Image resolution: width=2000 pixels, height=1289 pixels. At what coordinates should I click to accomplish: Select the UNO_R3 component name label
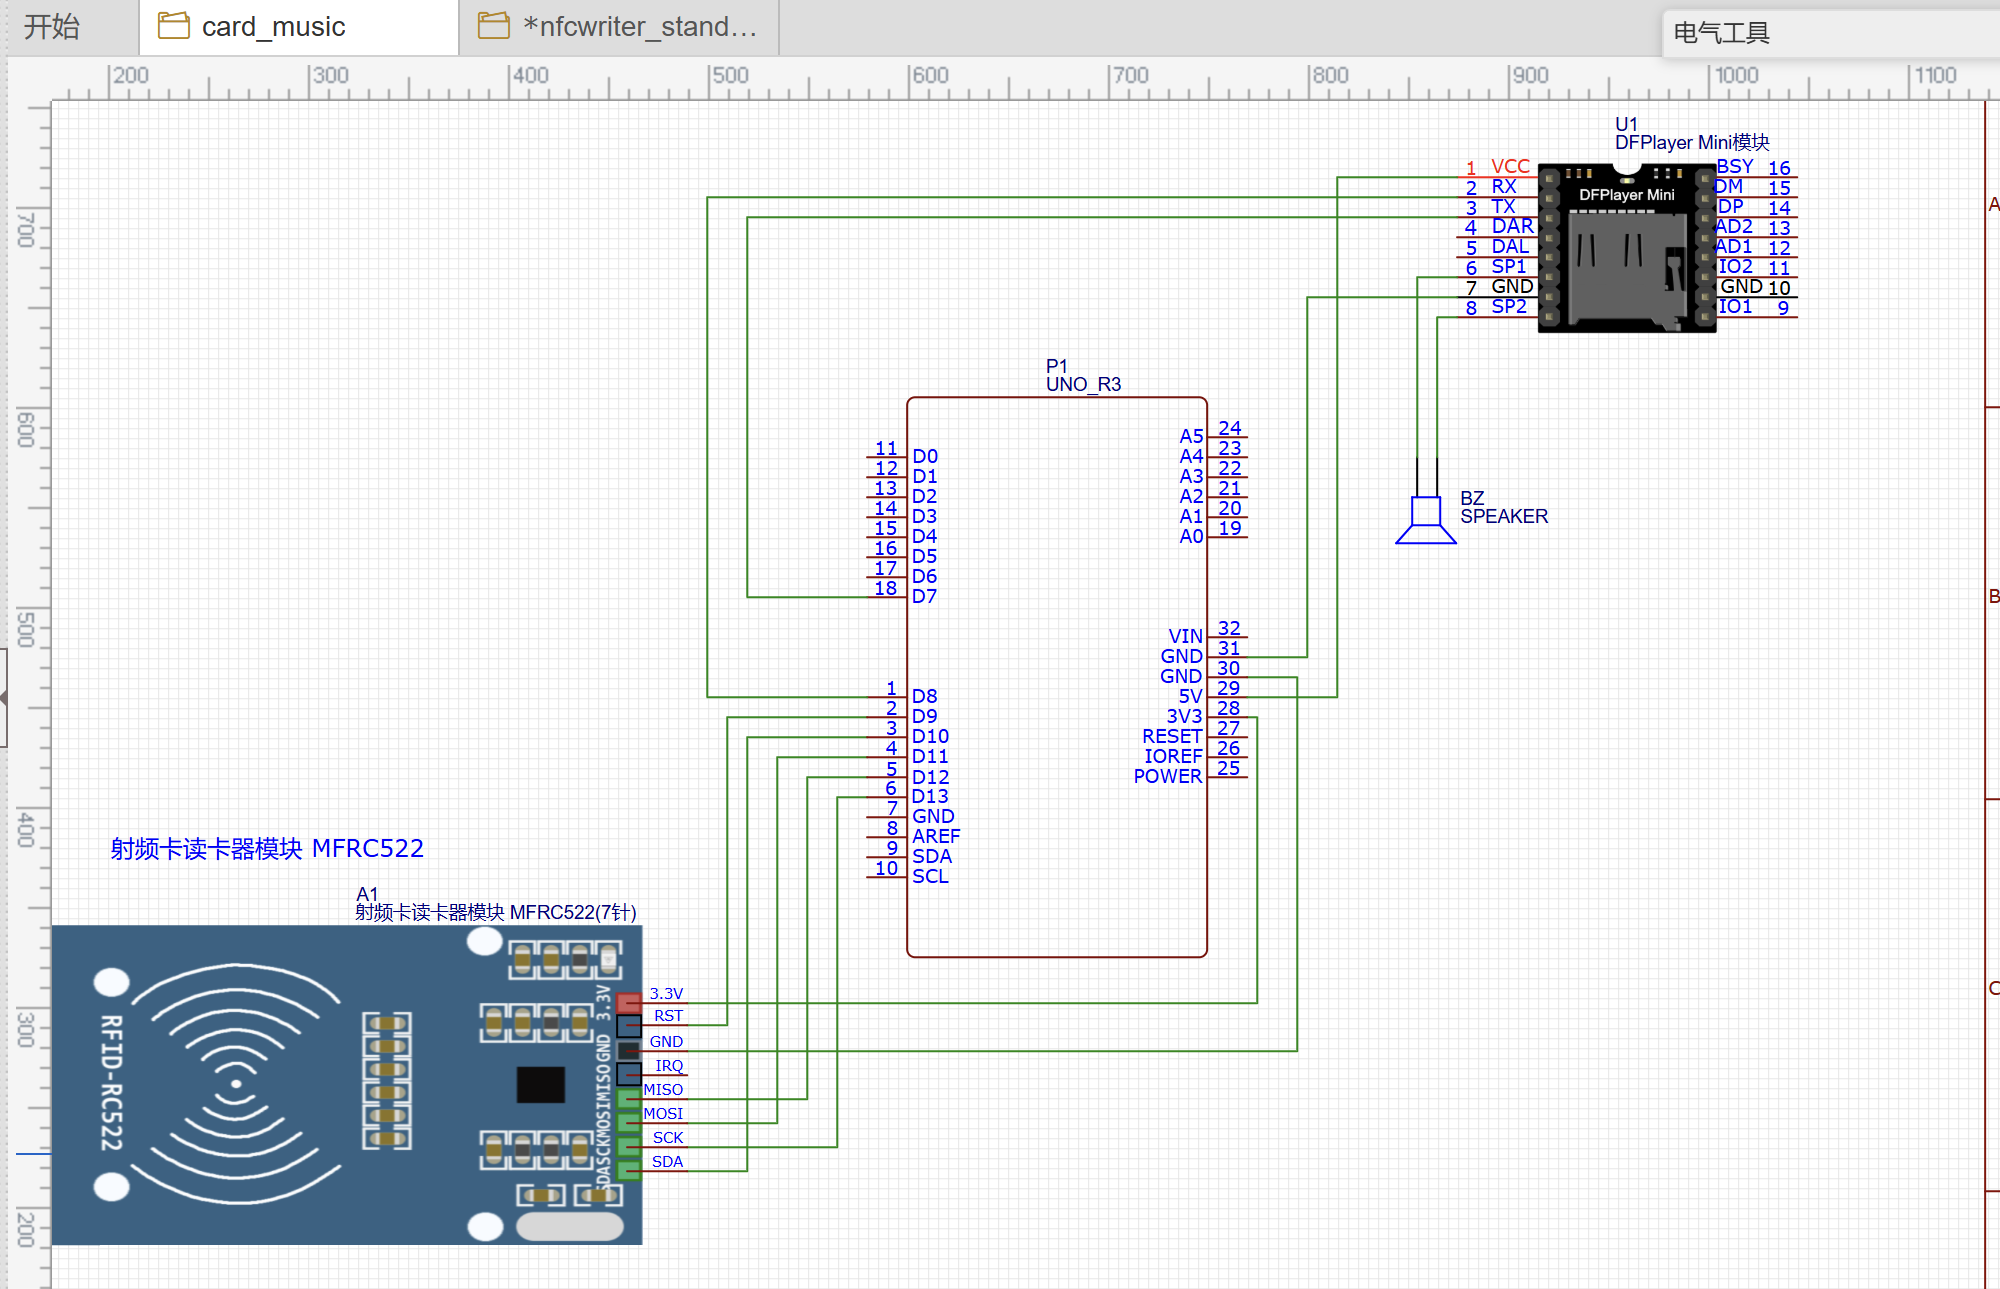(1083, 385)
